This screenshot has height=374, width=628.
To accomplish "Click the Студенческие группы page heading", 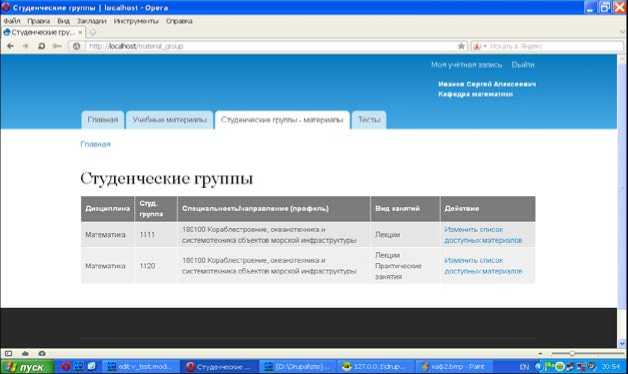I will coord(167,179).
